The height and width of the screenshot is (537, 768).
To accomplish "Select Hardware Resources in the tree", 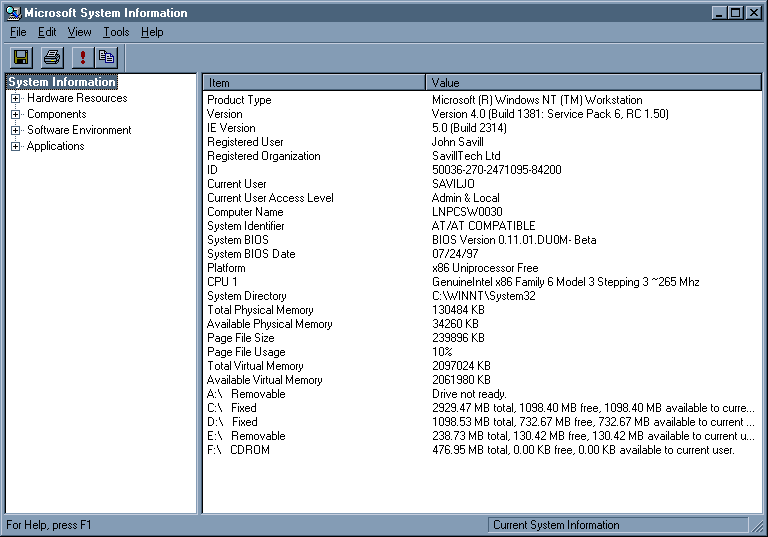I will click(x=77, y=98).
